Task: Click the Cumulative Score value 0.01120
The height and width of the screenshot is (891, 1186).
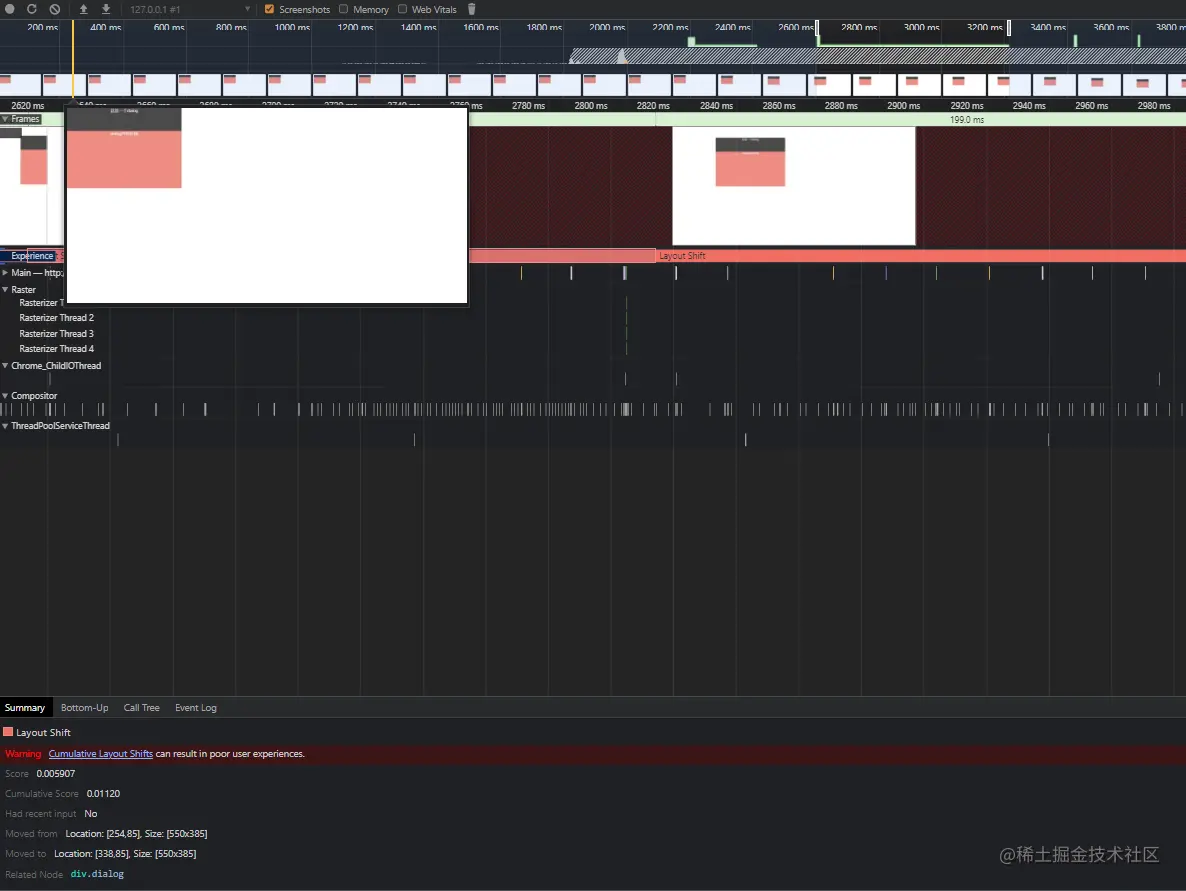Action: pyautogui.click(x=103, y=794)
